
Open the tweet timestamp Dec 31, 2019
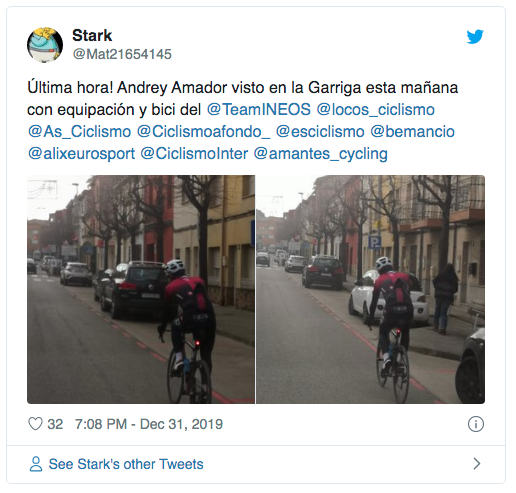149,424
